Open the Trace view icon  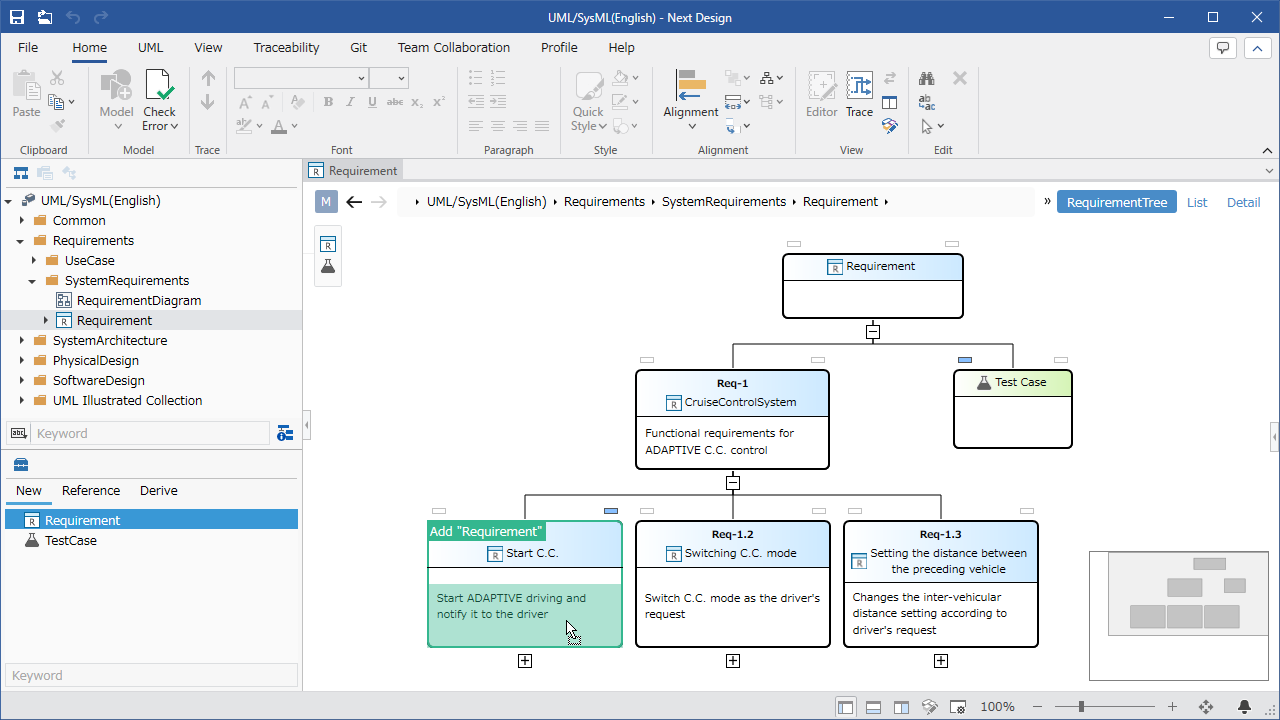pyautogui.click(x=859, y=85)
